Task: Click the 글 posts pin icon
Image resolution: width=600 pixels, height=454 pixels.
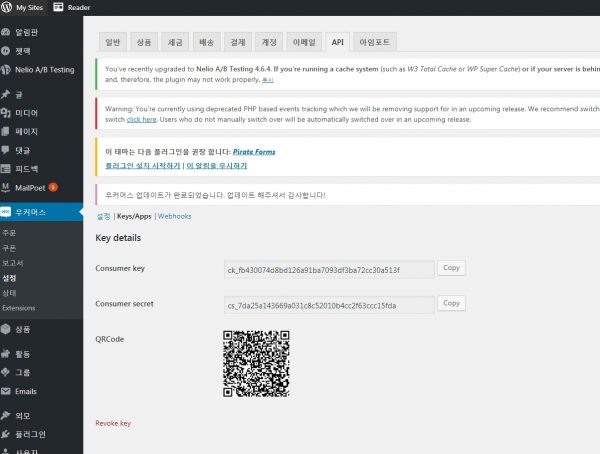Action: 5,94
